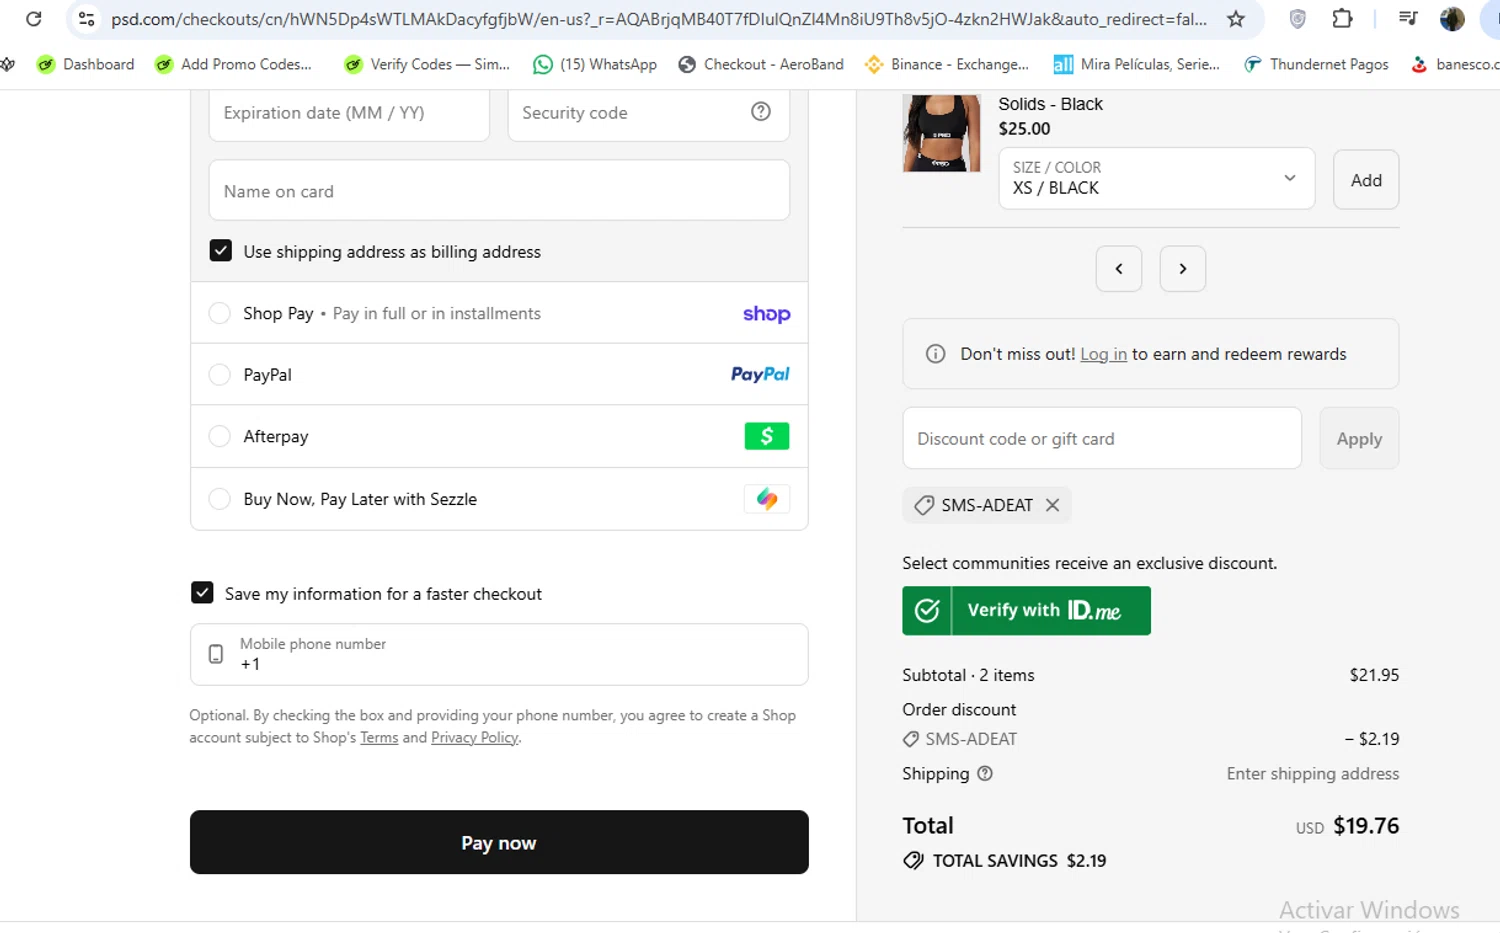1500x933 pixels.
Task: Select Buy Now, Pay Later with Sezzle
Action: 219,499
